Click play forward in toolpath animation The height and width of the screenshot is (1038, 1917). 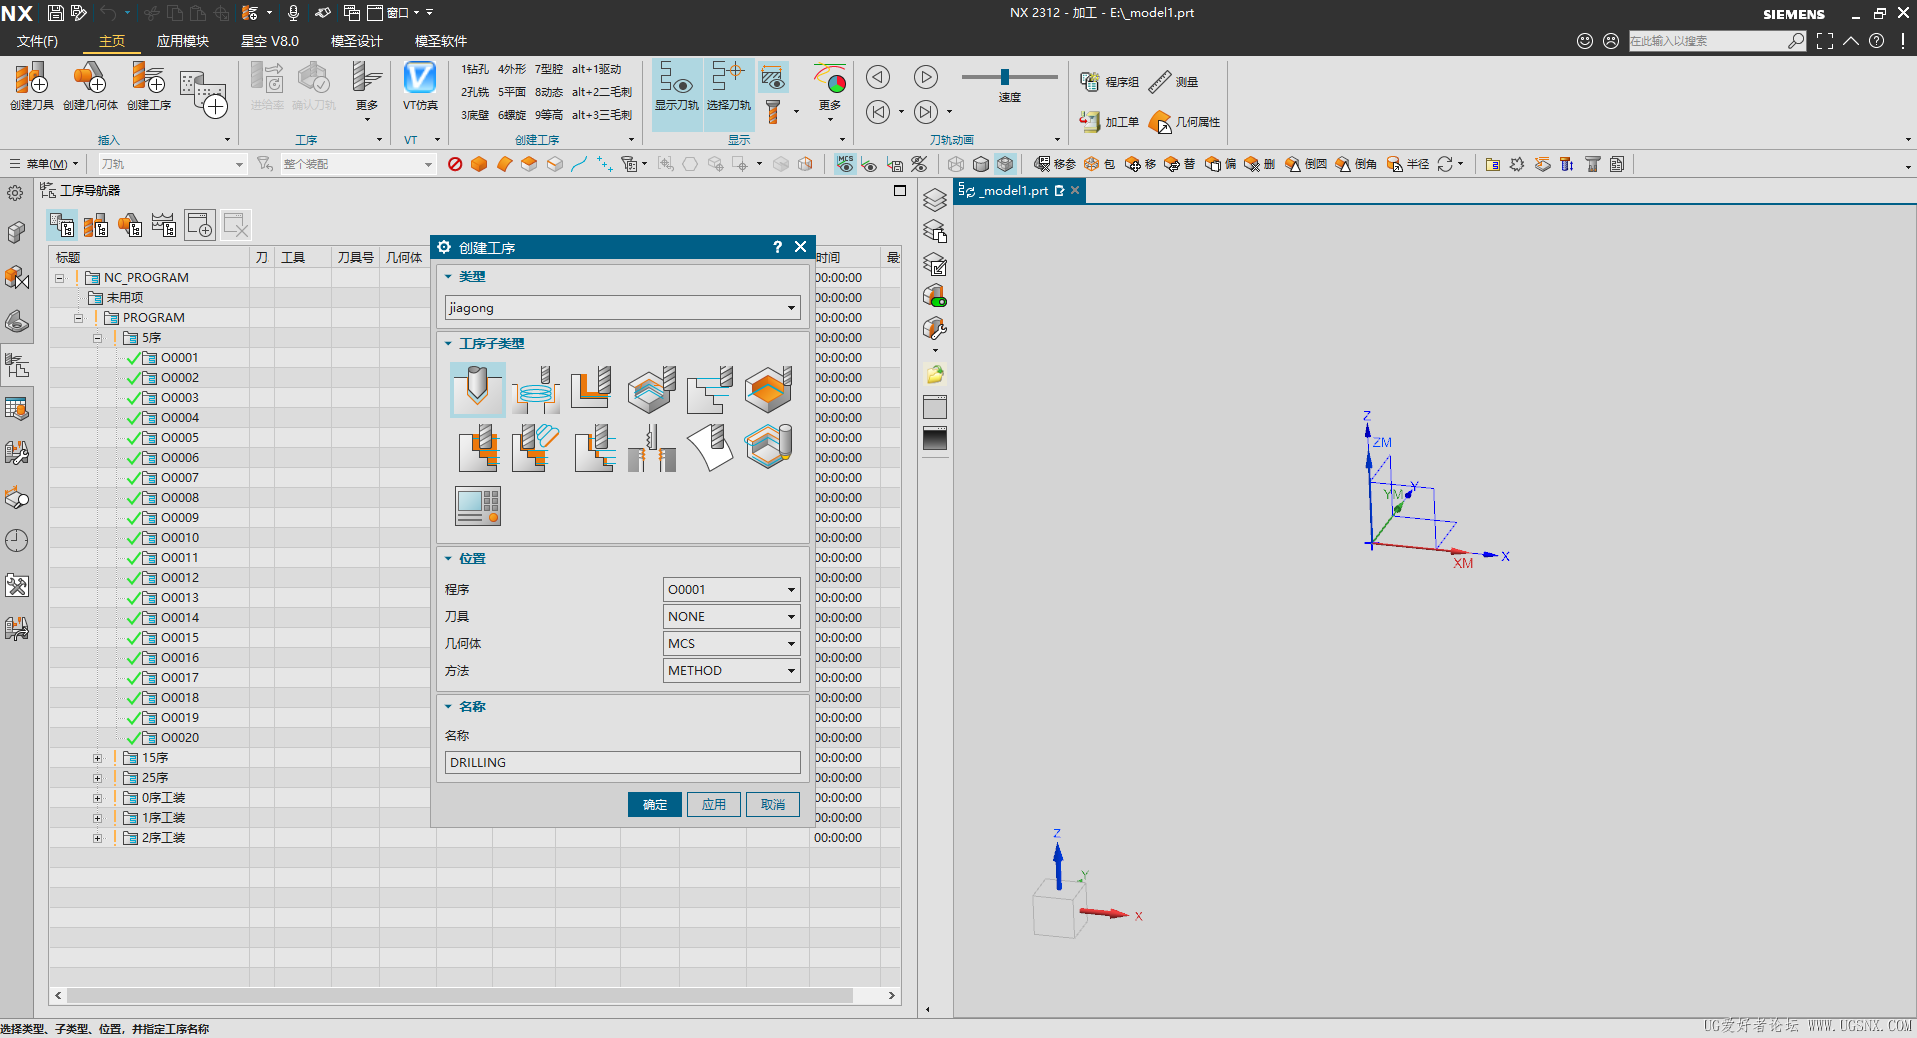926,77
